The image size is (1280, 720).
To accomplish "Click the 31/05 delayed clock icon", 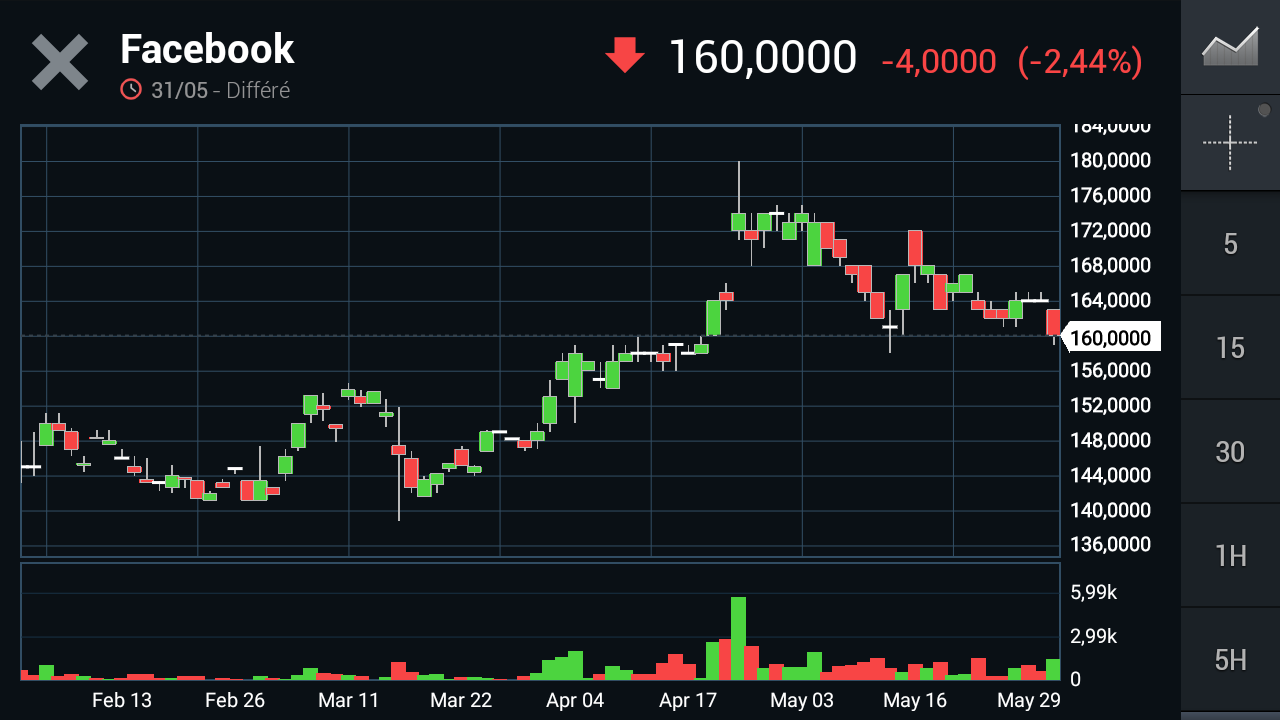I will (x=131, y=90).
